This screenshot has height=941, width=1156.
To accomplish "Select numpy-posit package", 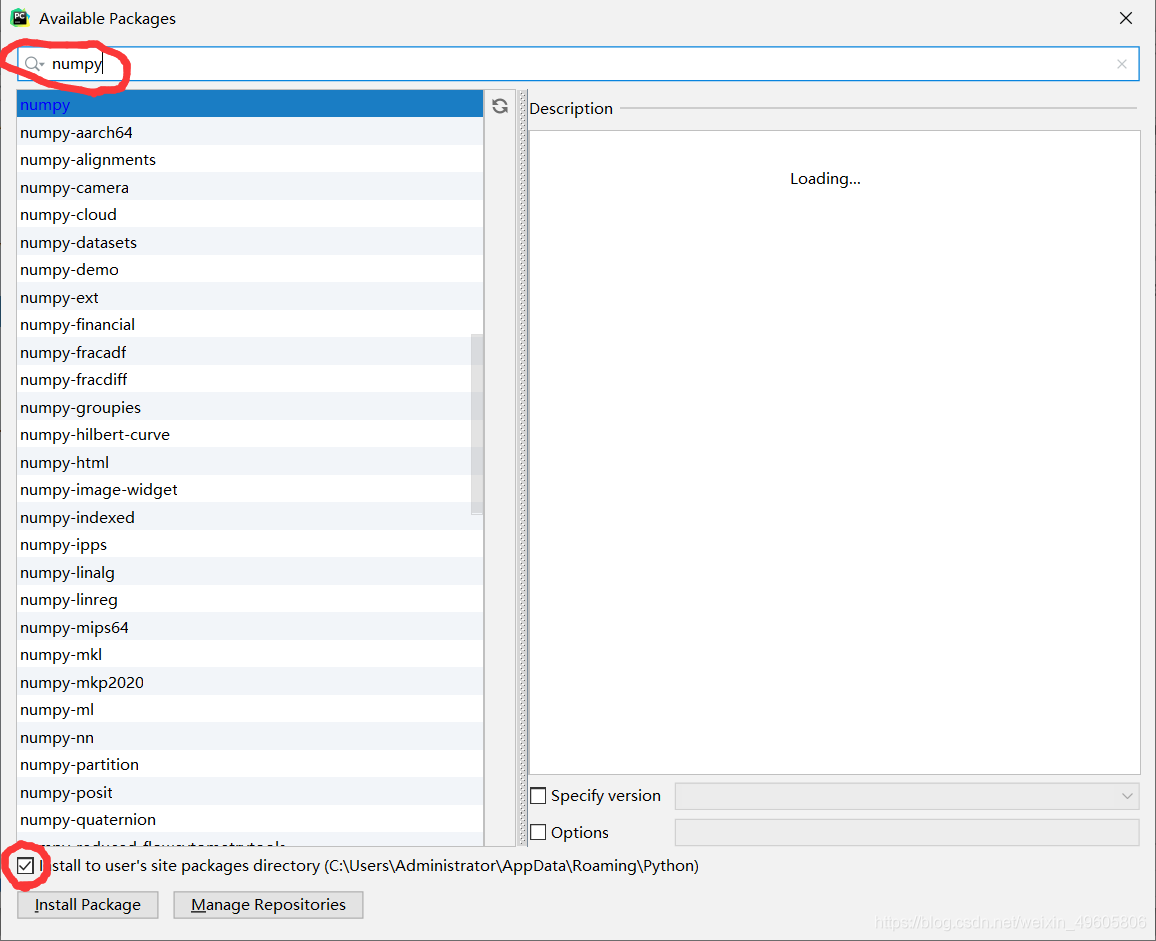I will coord(250,793).
